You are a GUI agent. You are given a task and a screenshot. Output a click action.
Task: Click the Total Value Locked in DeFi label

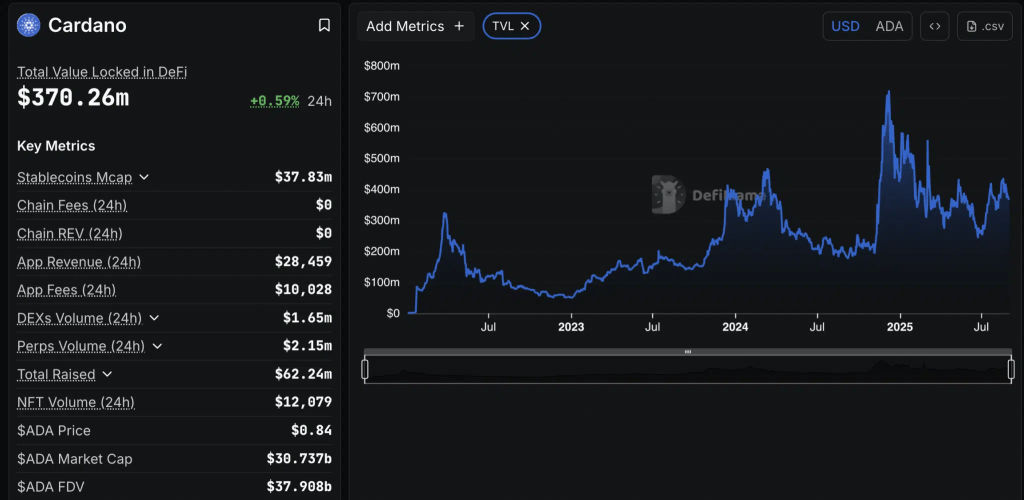pyautogui.click(x=102, y=72)
